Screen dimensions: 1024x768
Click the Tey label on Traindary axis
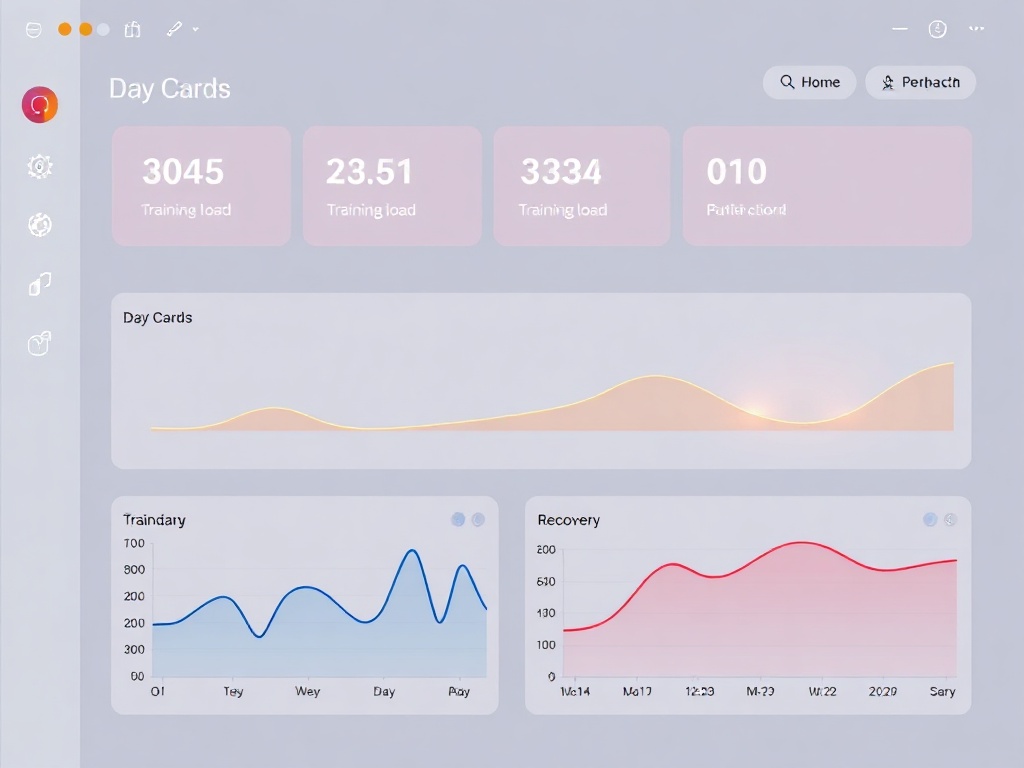click(233, 692)
